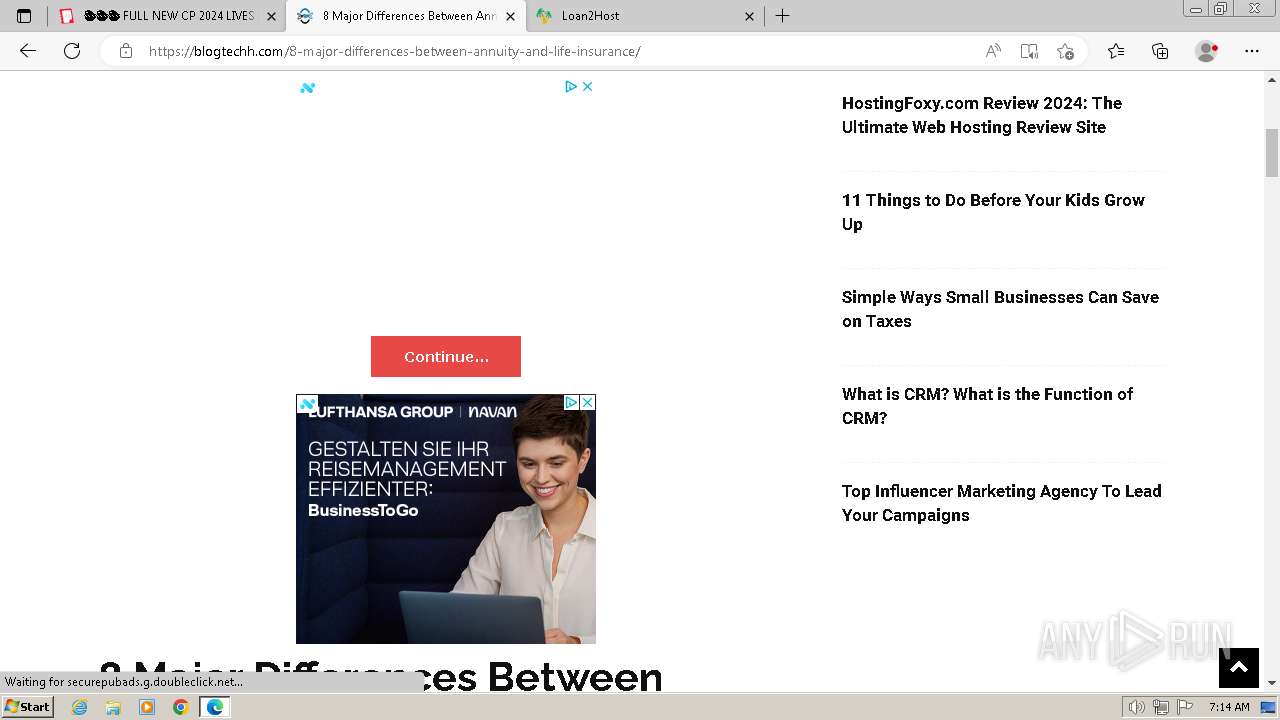The height and width of the screenshot is (720, 1280).
Task: Open AdChoices on the Lufthansa ad
Action: 571,402
